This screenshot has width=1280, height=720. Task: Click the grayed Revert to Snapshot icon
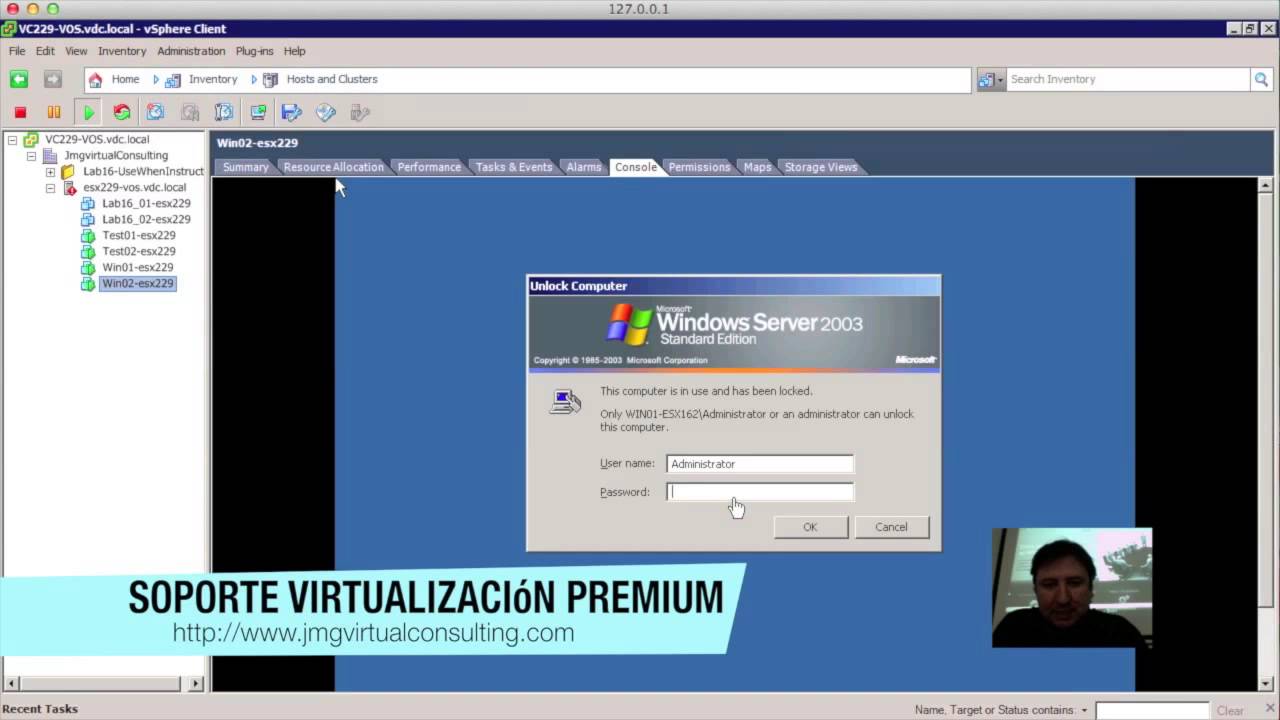click(189, 113)
